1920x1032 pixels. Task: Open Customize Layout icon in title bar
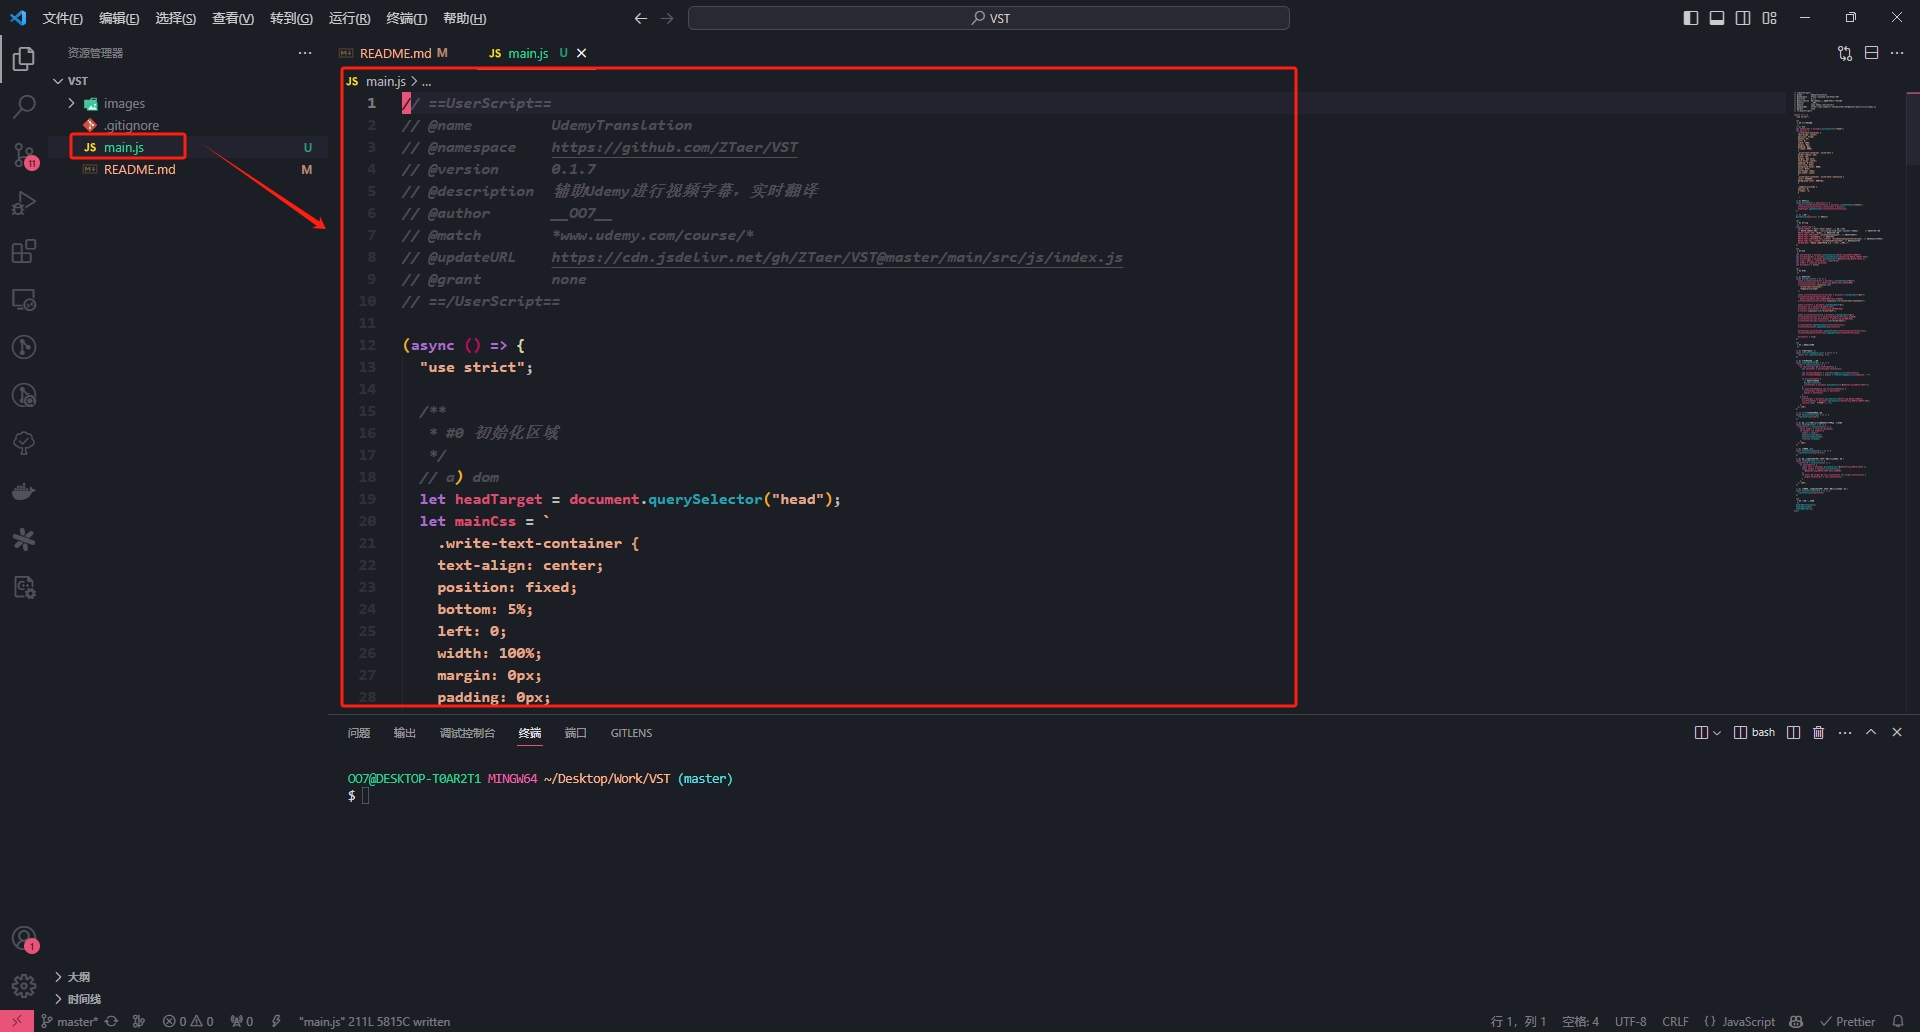coord(1770,18)
